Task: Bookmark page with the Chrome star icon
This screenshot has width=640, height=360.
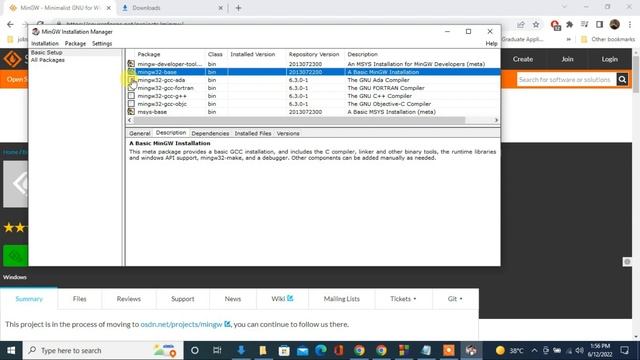Action: click(536, 25)
